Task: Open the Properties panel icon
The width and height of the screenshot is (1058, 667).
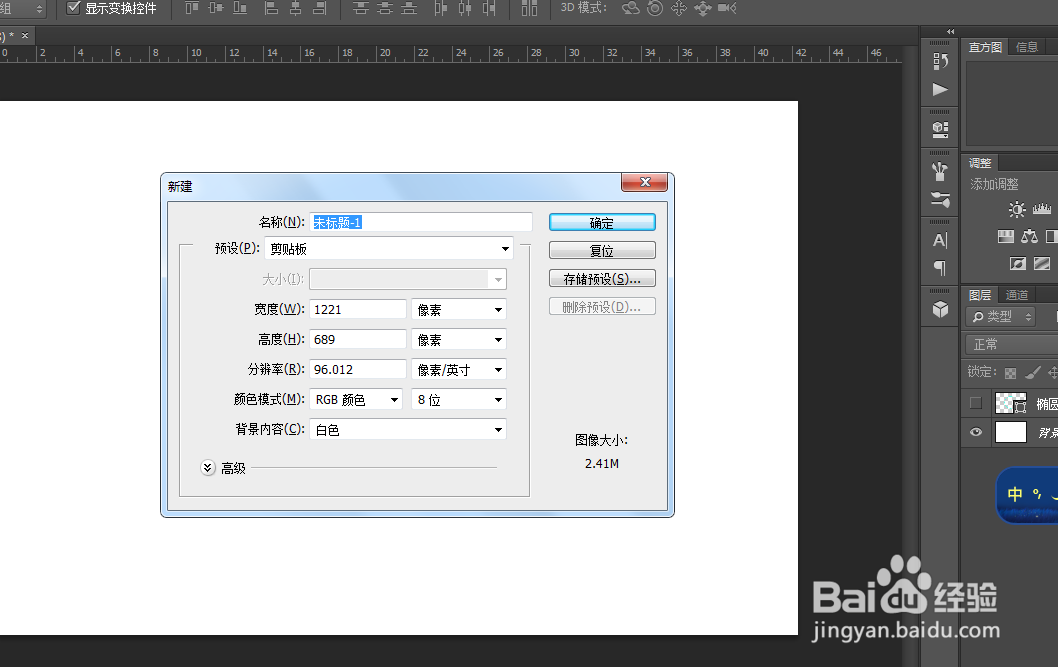Action: [940, 129]
